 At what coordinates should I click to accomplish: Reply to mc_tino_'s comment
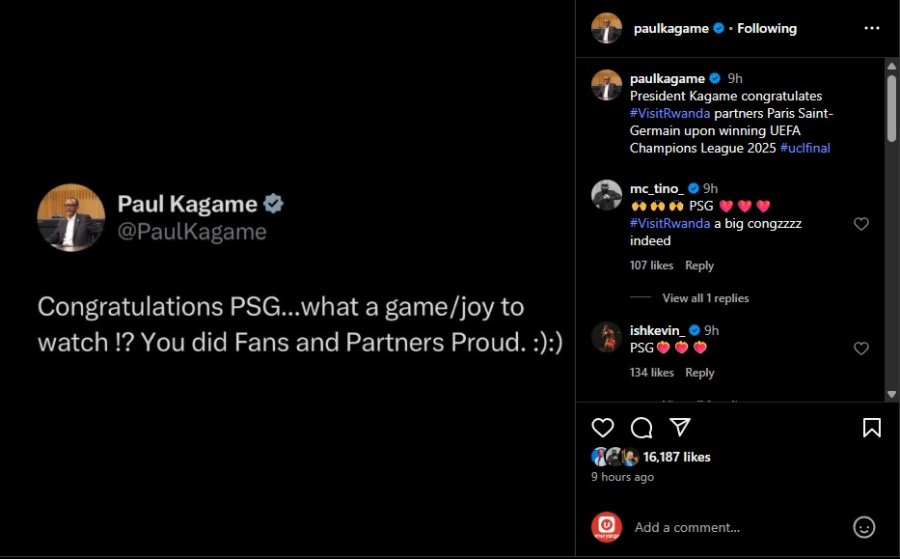point(699,266)
